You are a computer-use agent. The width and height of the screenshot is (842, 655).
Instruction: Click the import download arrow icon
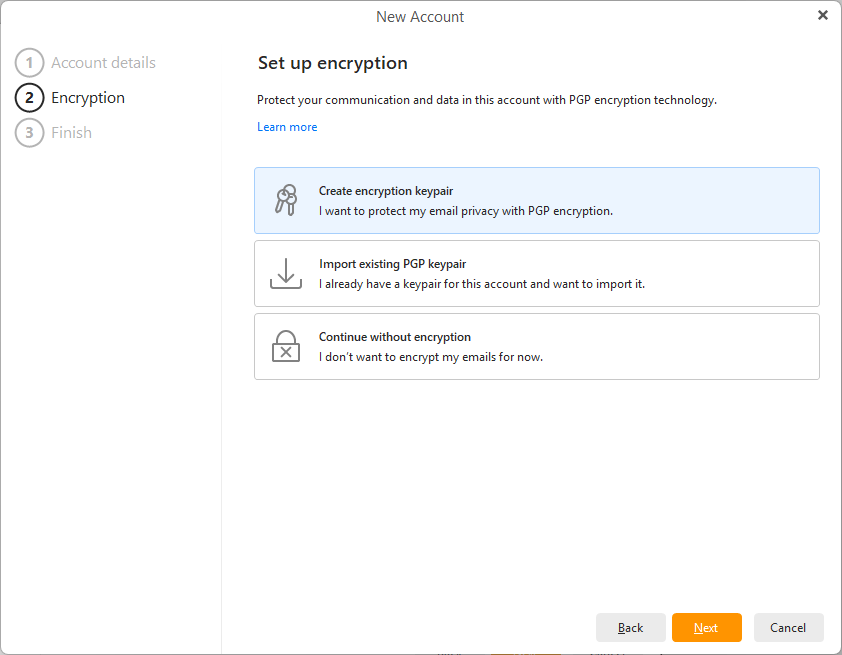286,273
